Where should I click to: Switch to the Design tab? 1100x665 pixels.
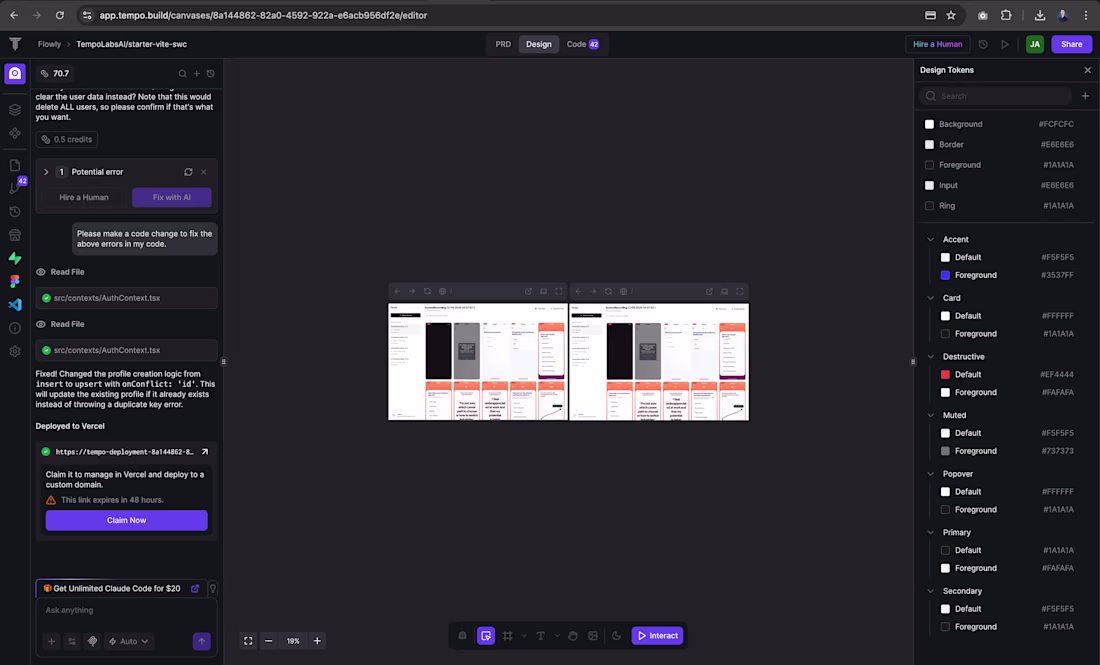(x=539, y=44)
